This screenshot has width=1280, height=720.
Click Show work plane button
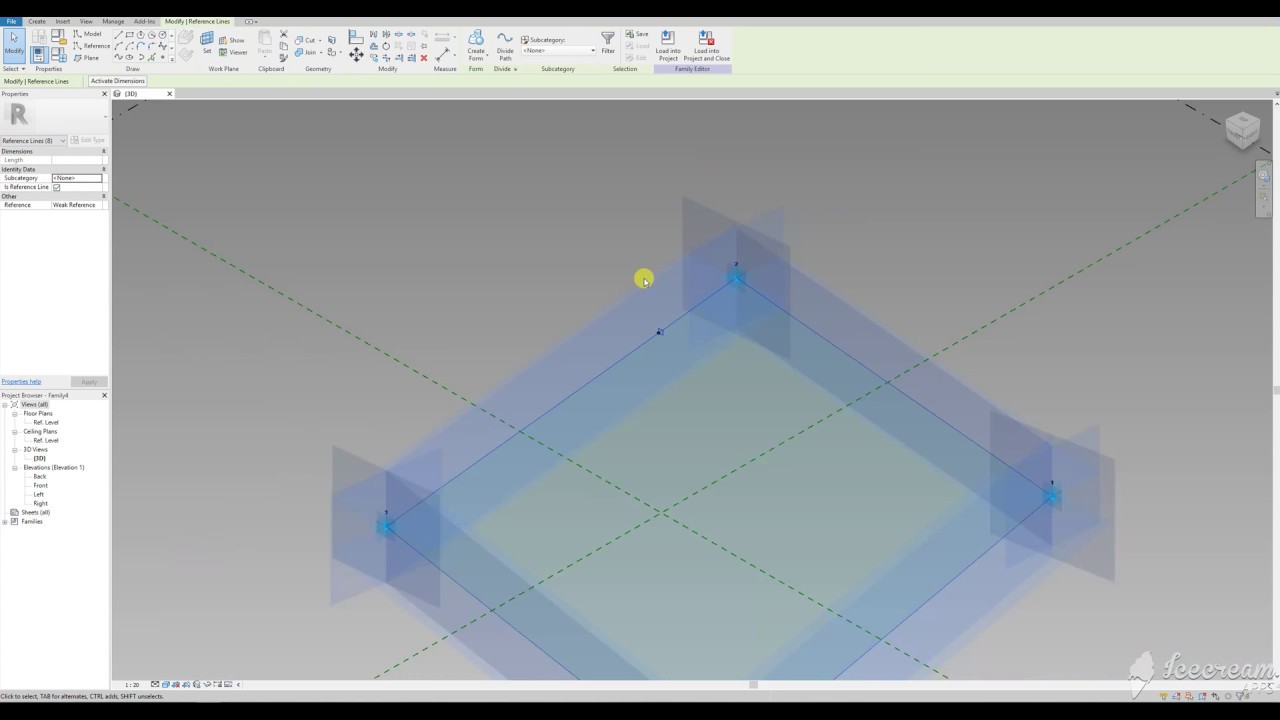click(232, 40)
